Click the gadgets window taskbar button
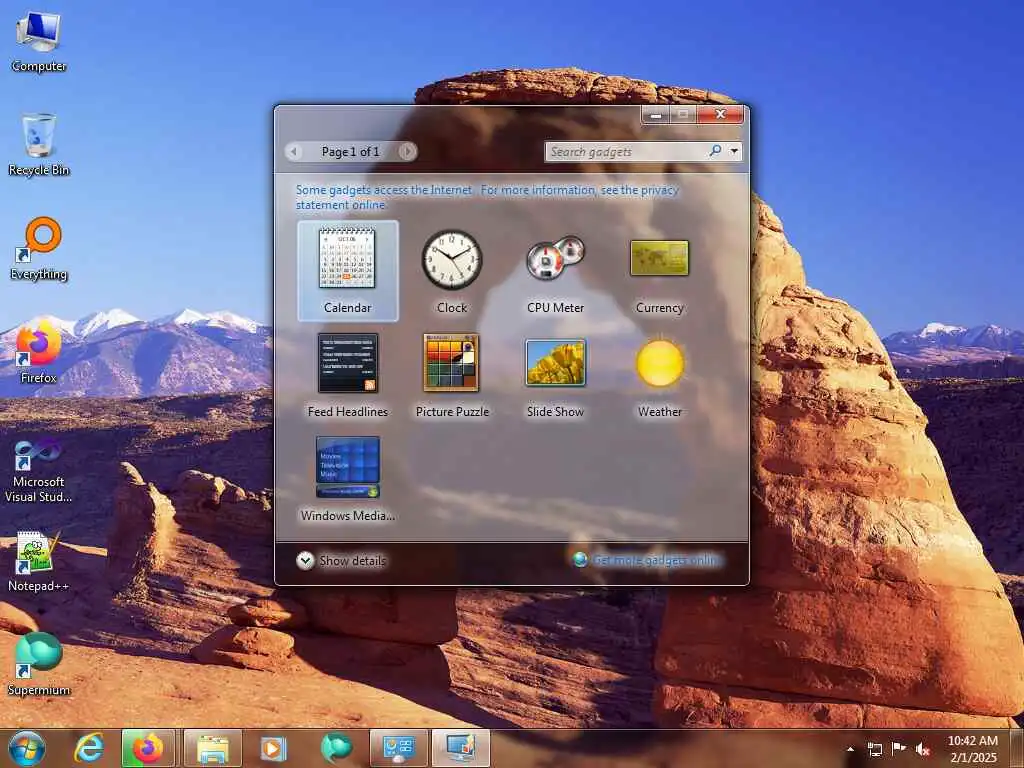This screenshot has height=768, width=1024. [x=460, y=748]
